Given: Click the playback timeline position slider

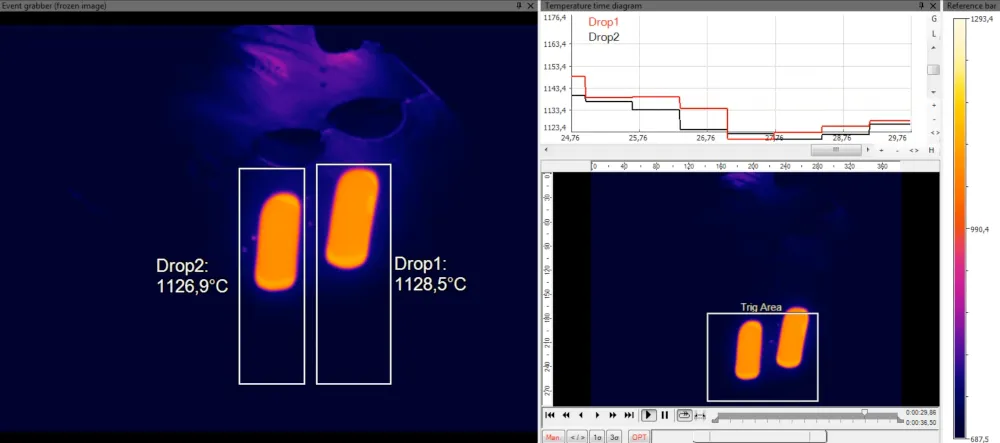Looking at the screenshot, I should pos(865,412).
